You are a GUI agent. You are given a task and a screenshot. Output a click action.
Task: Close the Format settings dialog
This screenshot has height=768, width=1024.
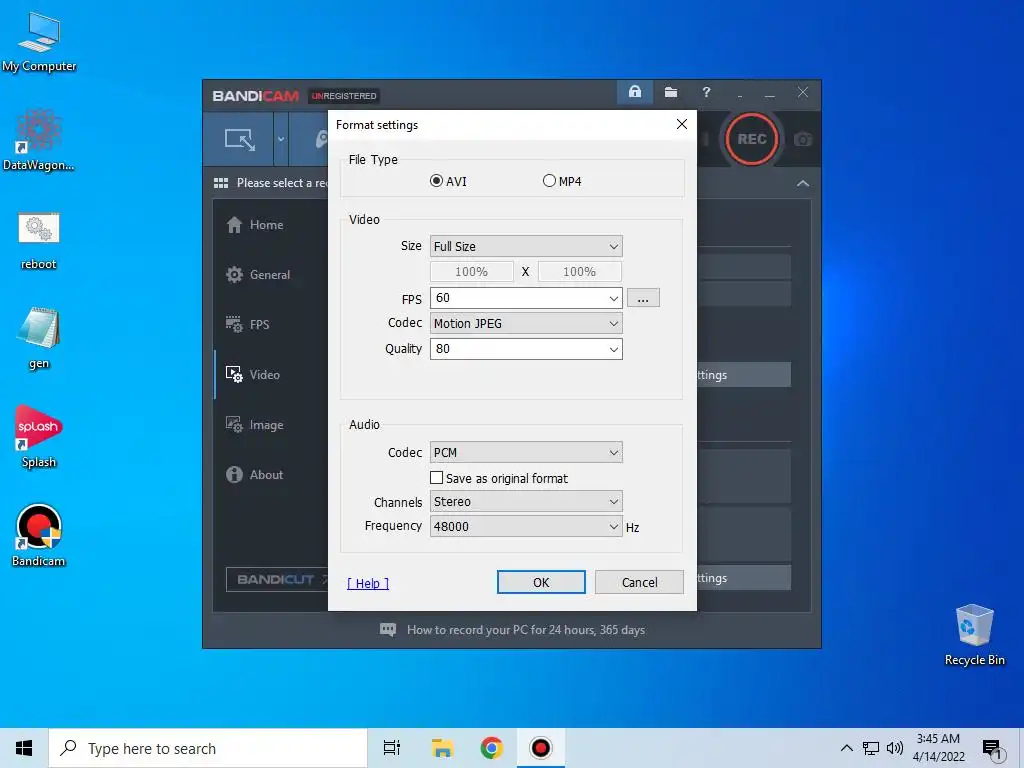(x=682, y=124)
